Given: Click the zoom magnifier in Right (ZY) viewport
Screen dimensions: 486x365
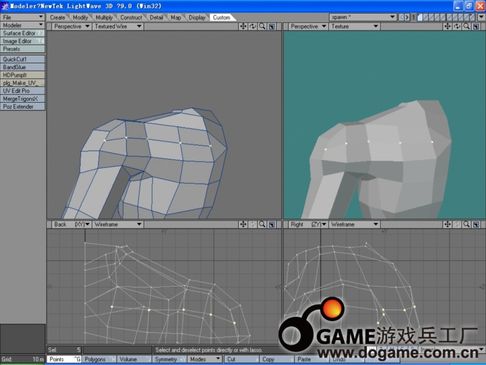Looking at the screenshot, I should (467, 224).
